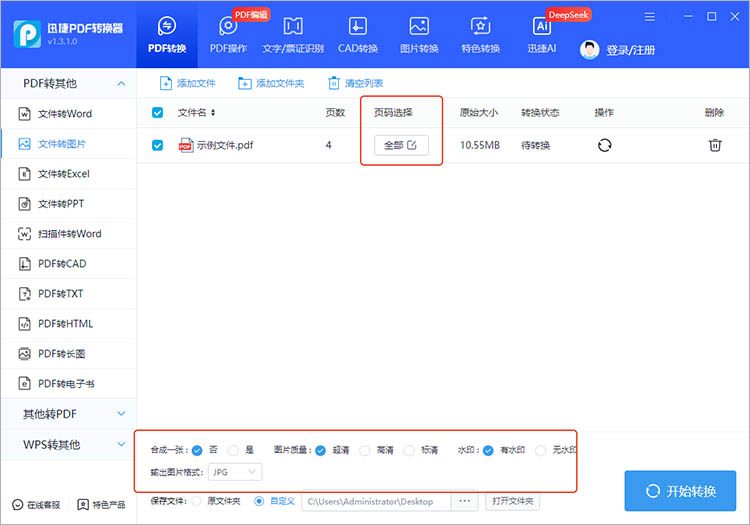The width and height of the screenshot is (750, 525).
Task: Expand the WPS转其他 section
Action: [x=121, y=444]
